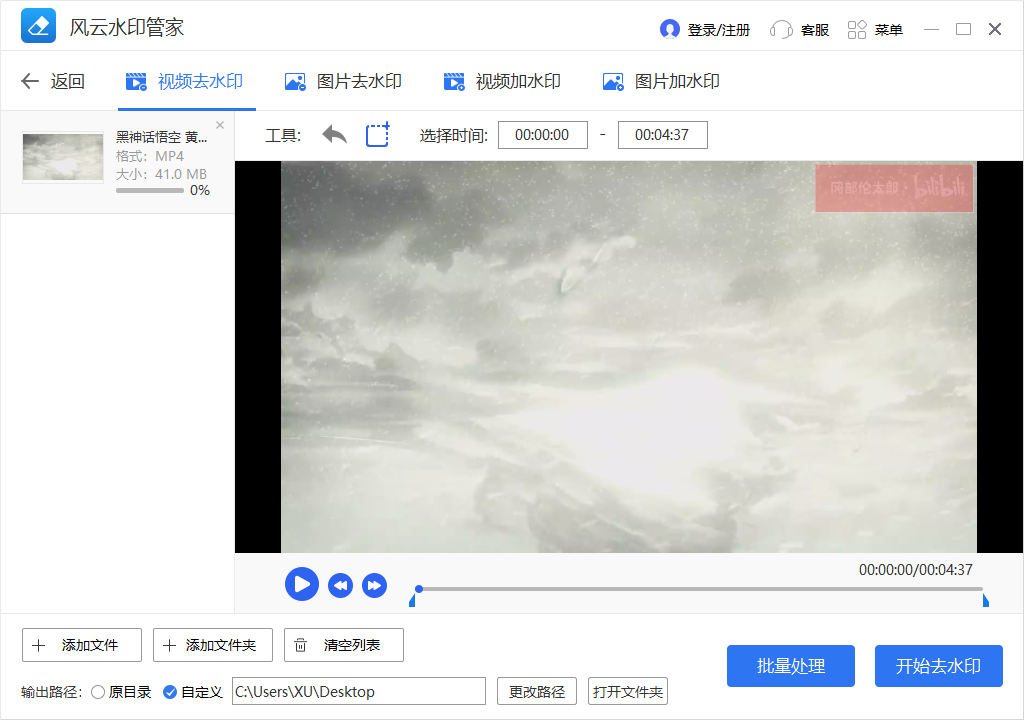This screenshot has height=720, width=1024.
Task: Remove the 黑神话悟空 video from list
Action: [x=219, y=124]
